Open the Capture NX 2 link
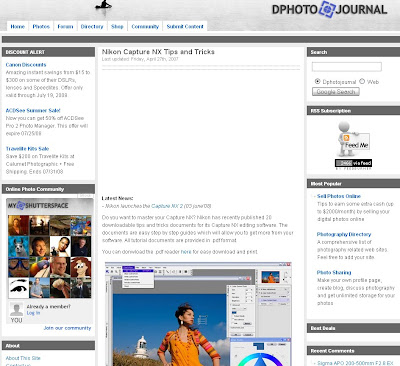The width and height of the screenshot is (400, 366). point(167,206)
